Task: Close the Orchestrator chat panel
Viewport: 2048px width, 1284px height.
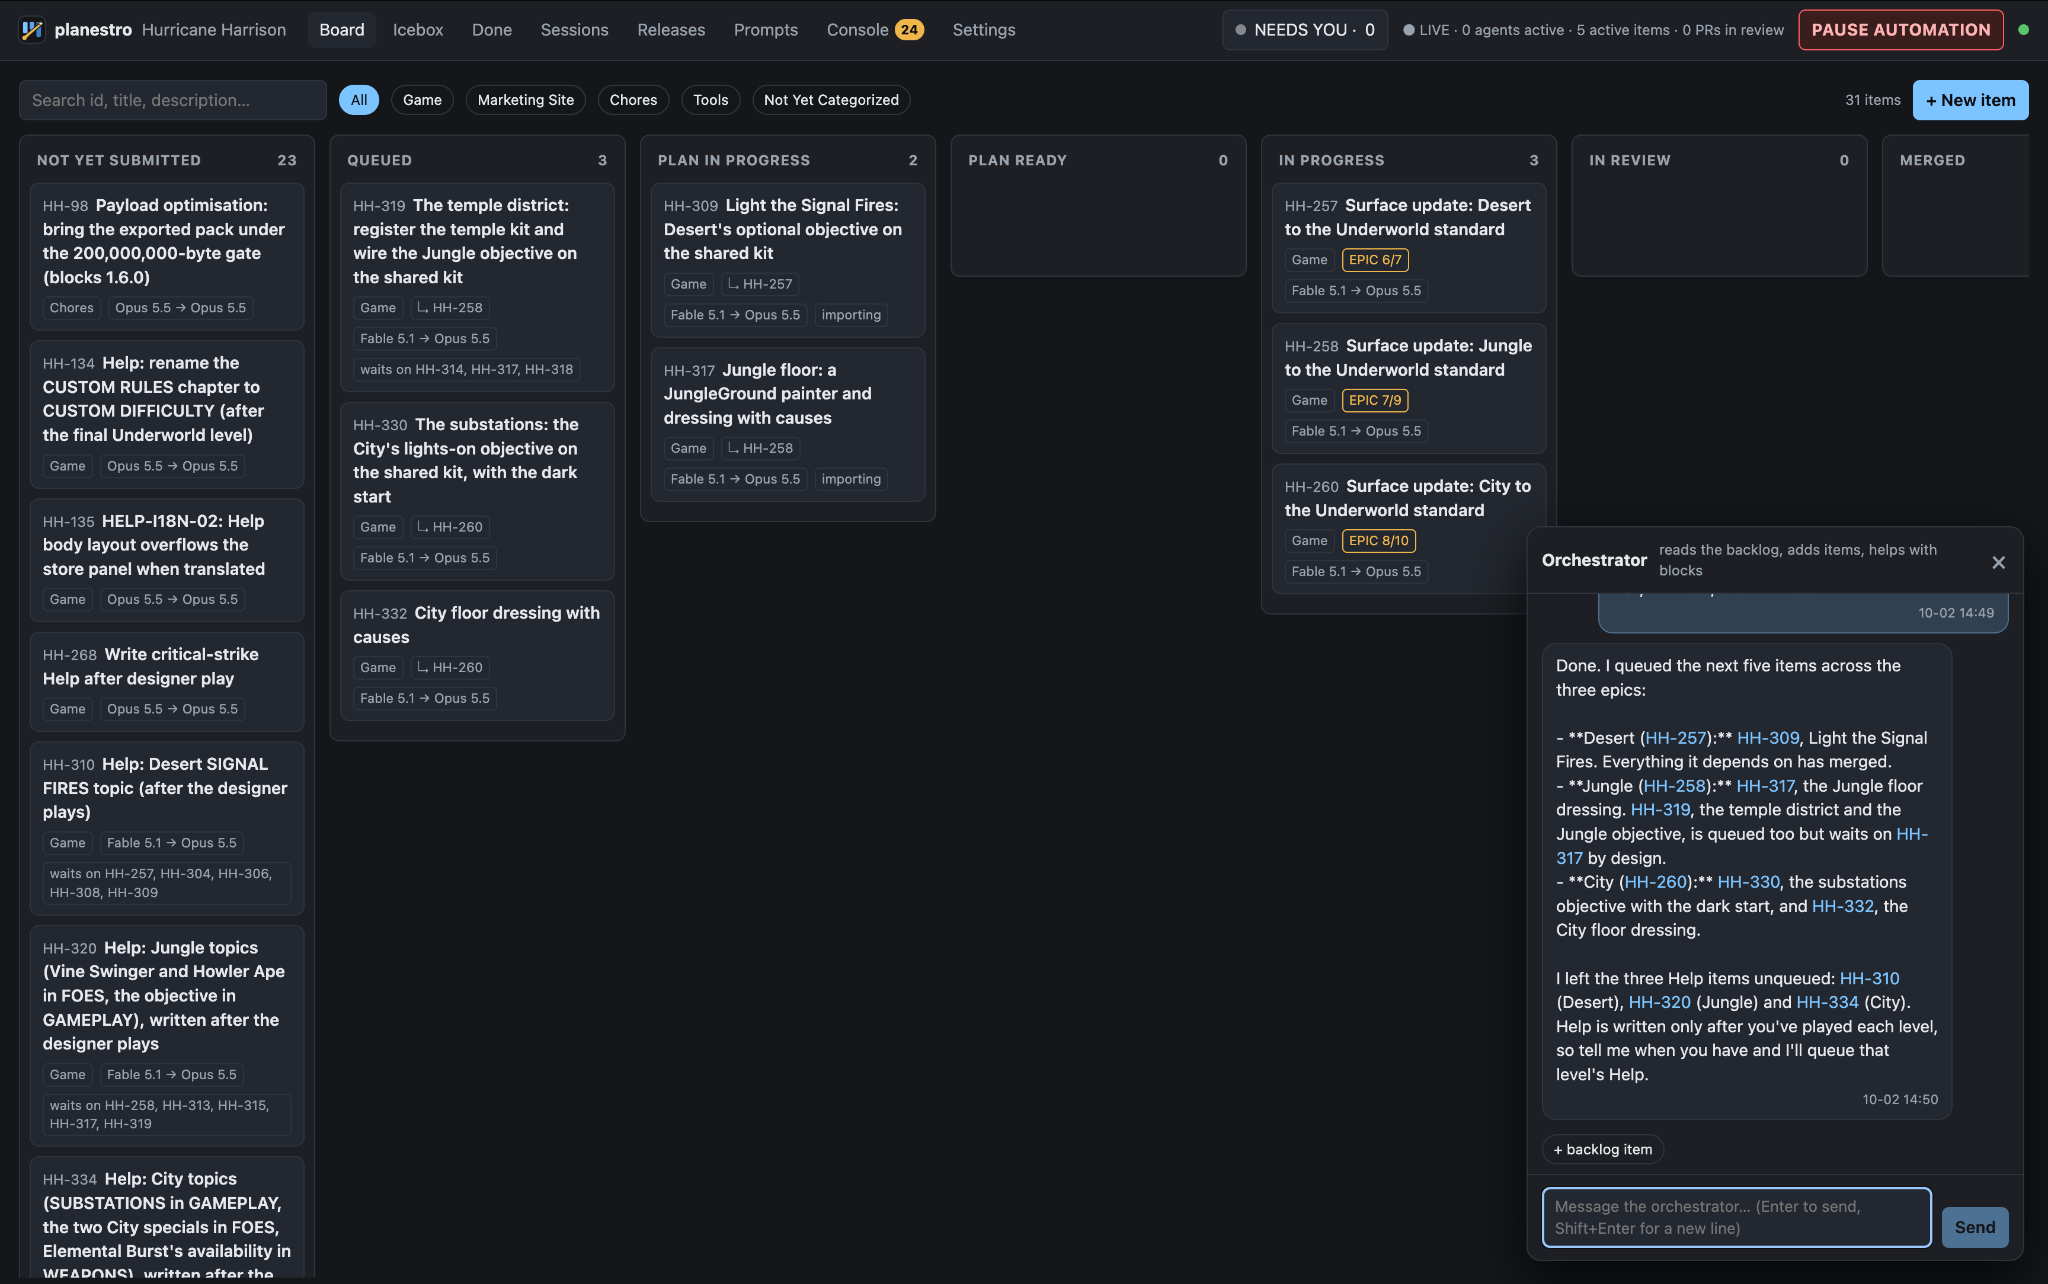Action: [1998, 562]
